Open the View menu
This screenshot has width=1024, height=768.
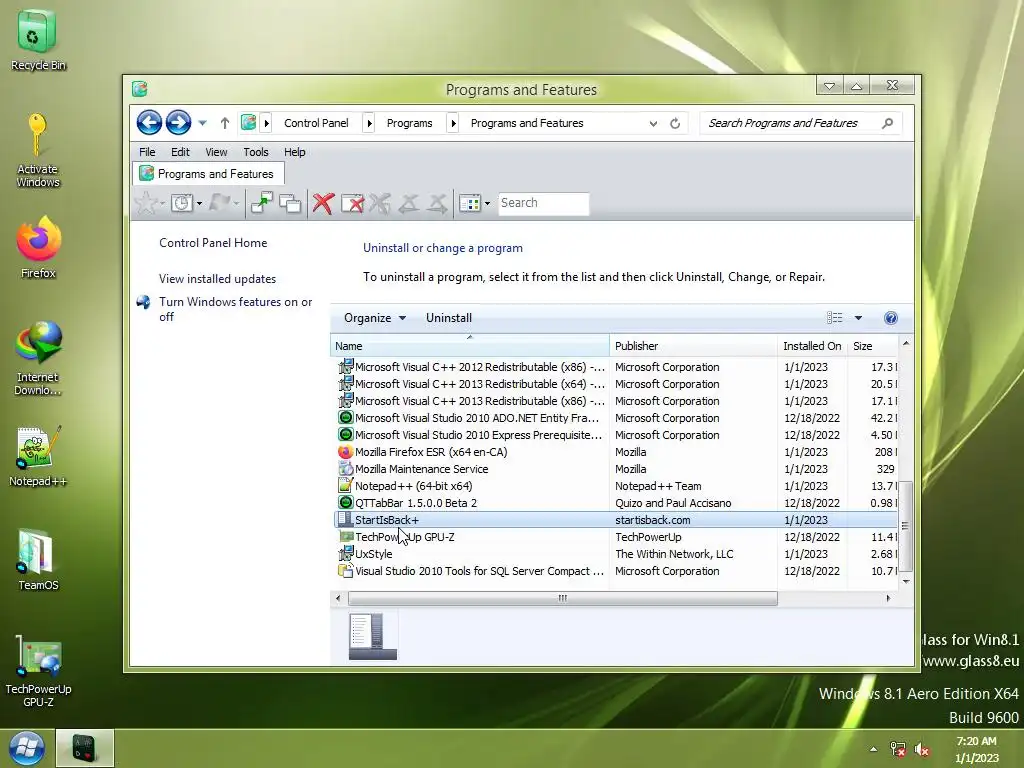point(216,152)
